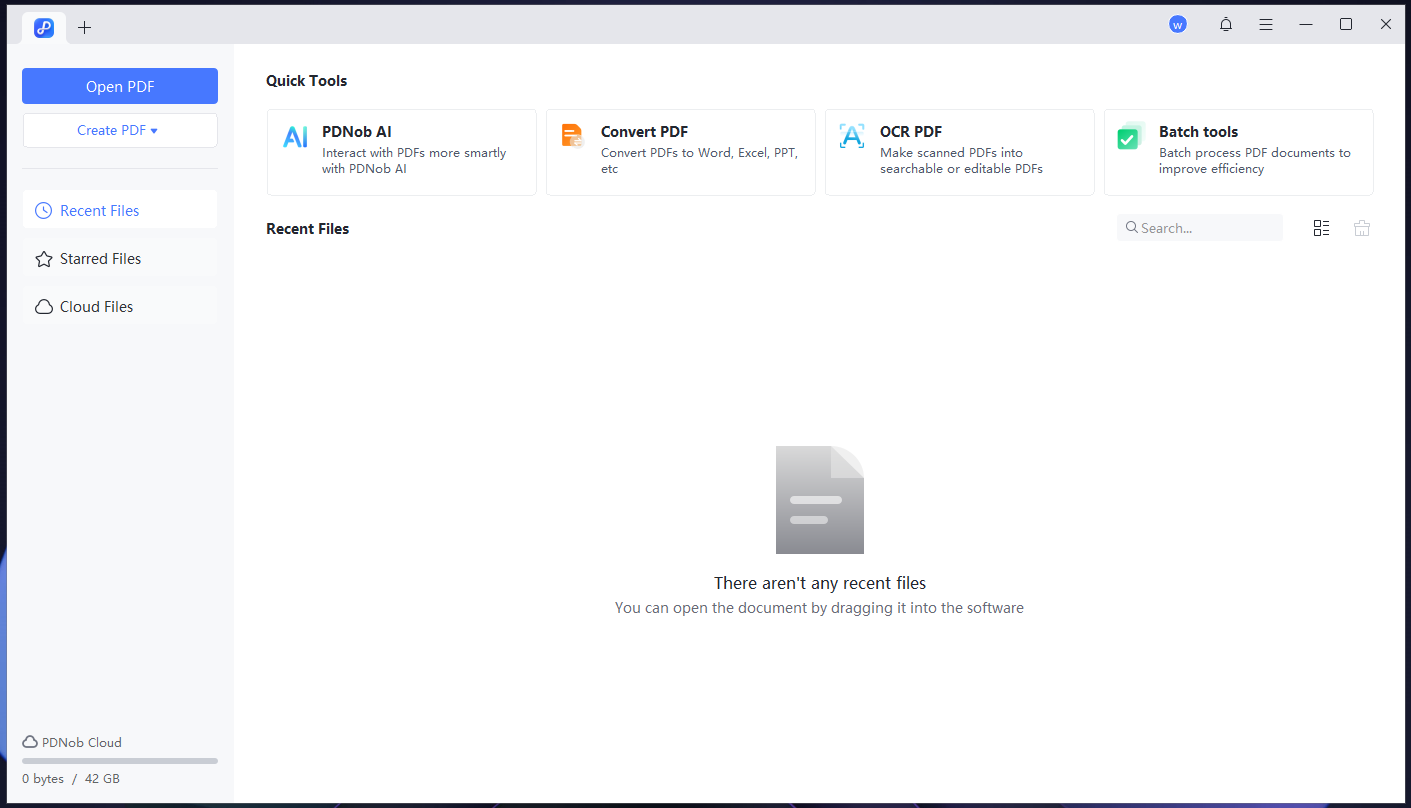Minimize the PDNob window
The height and width of the screenshot is (808, 1411).
click(x=1306, y=24)
